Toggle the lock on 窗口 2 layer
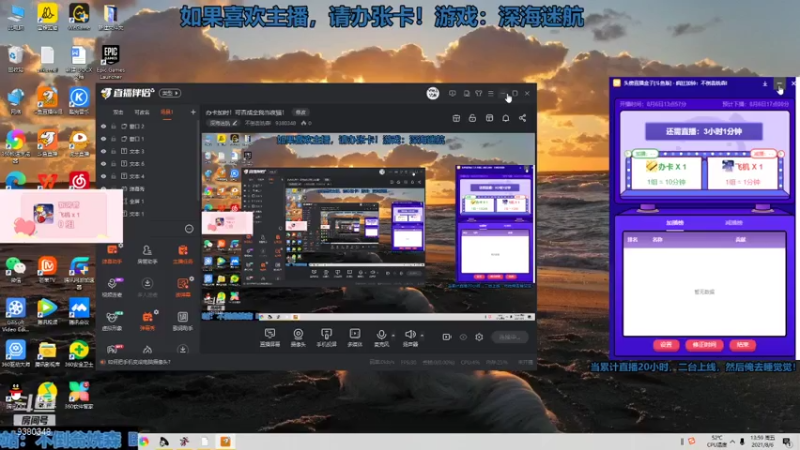This screenshot has width=800, height=450. (113, 126)
